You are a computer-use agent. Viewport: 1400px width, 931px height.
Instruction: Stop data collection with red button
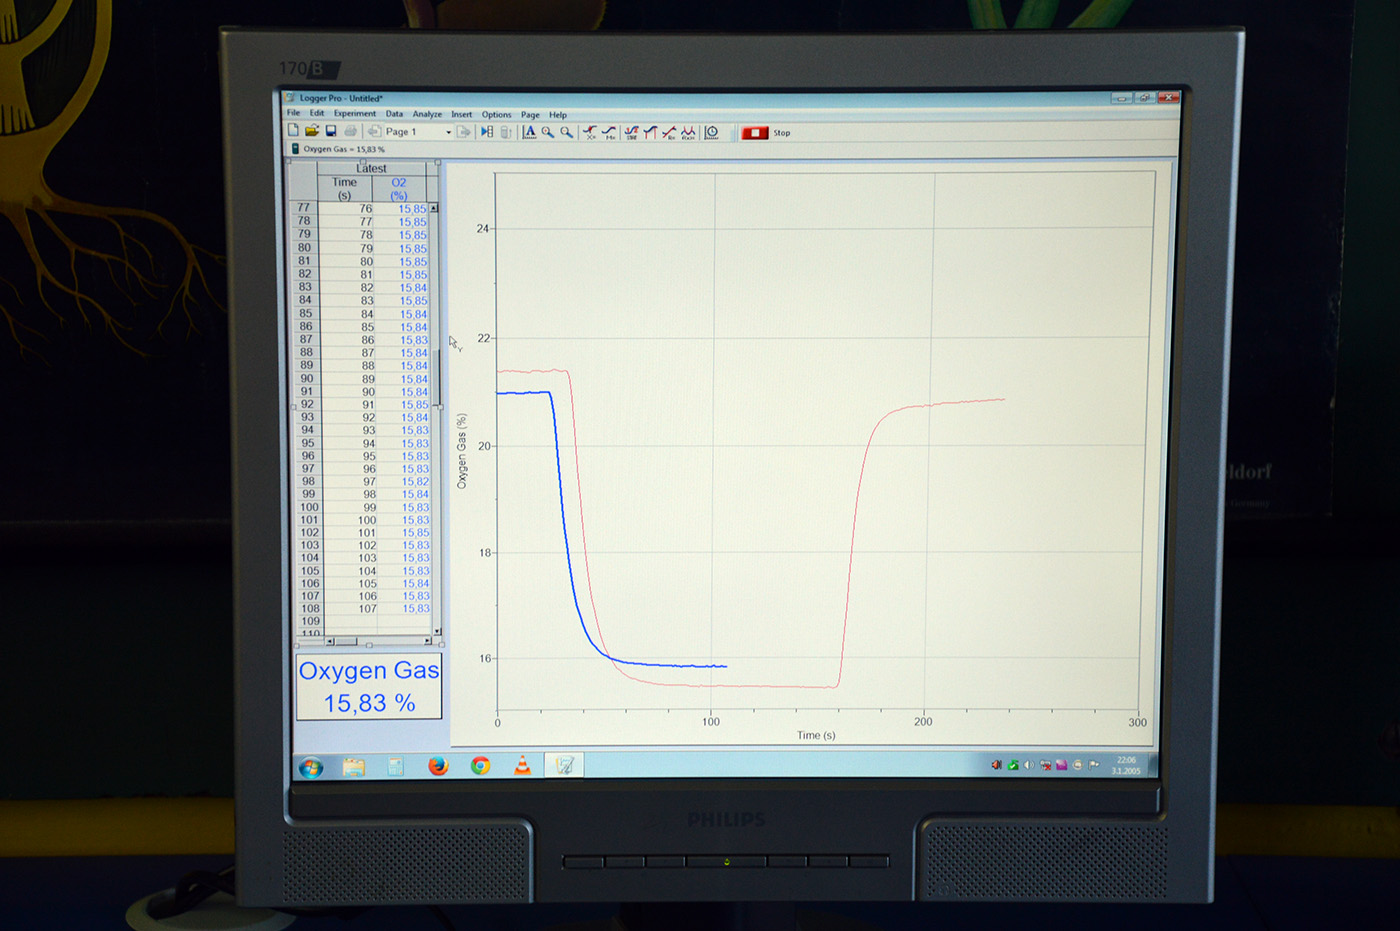coord(755,132)
